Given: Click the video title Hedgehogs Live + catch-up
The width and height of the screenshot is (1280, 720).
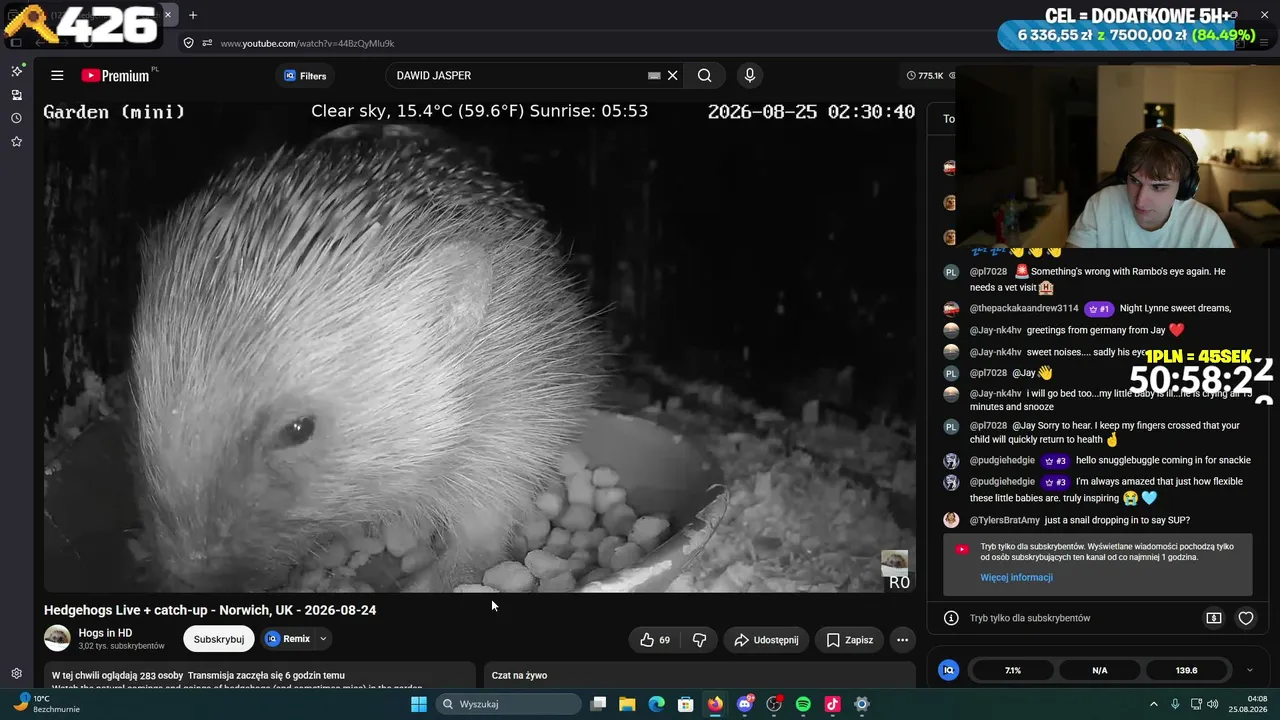Looking at the screenshot, I should [x=210, y=610].
